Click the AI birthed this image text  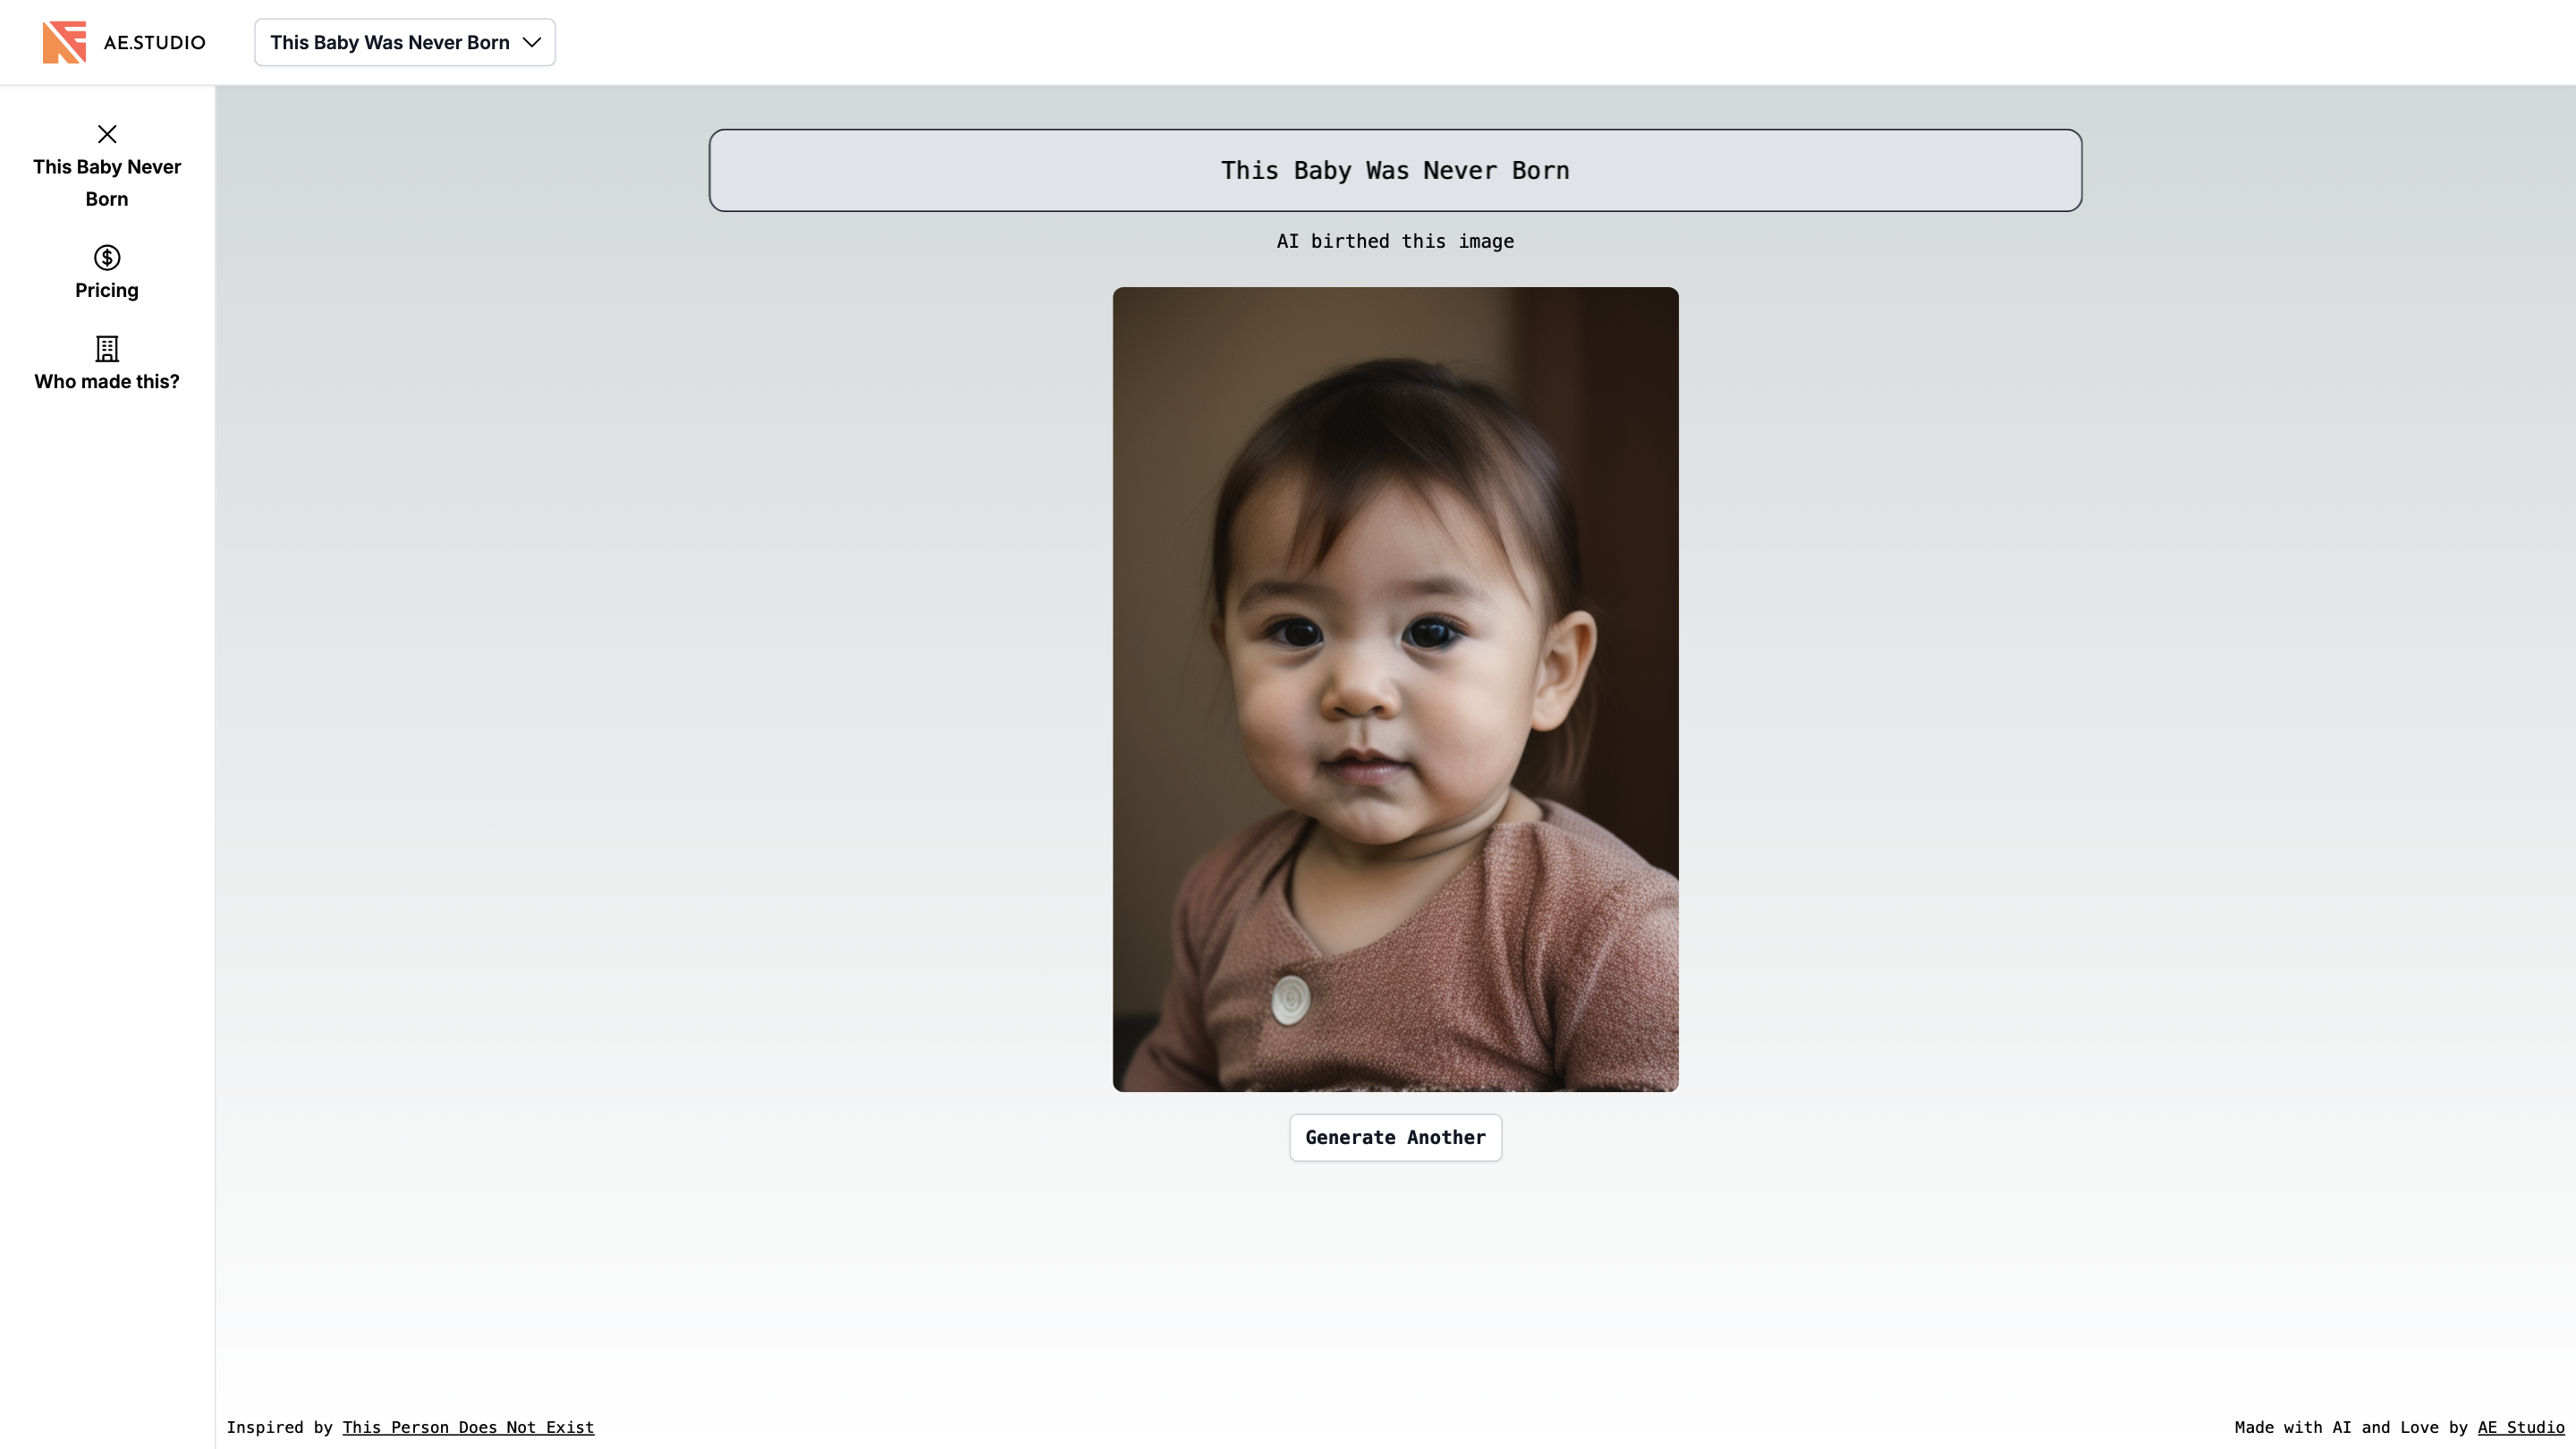coord(1395,241)
